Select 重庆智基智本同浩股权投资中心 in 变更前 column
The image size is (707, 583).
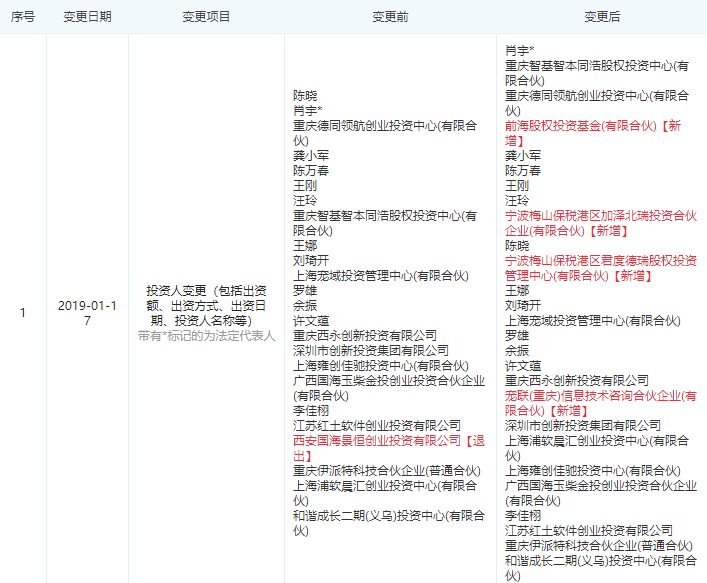[x=385, y=223]
